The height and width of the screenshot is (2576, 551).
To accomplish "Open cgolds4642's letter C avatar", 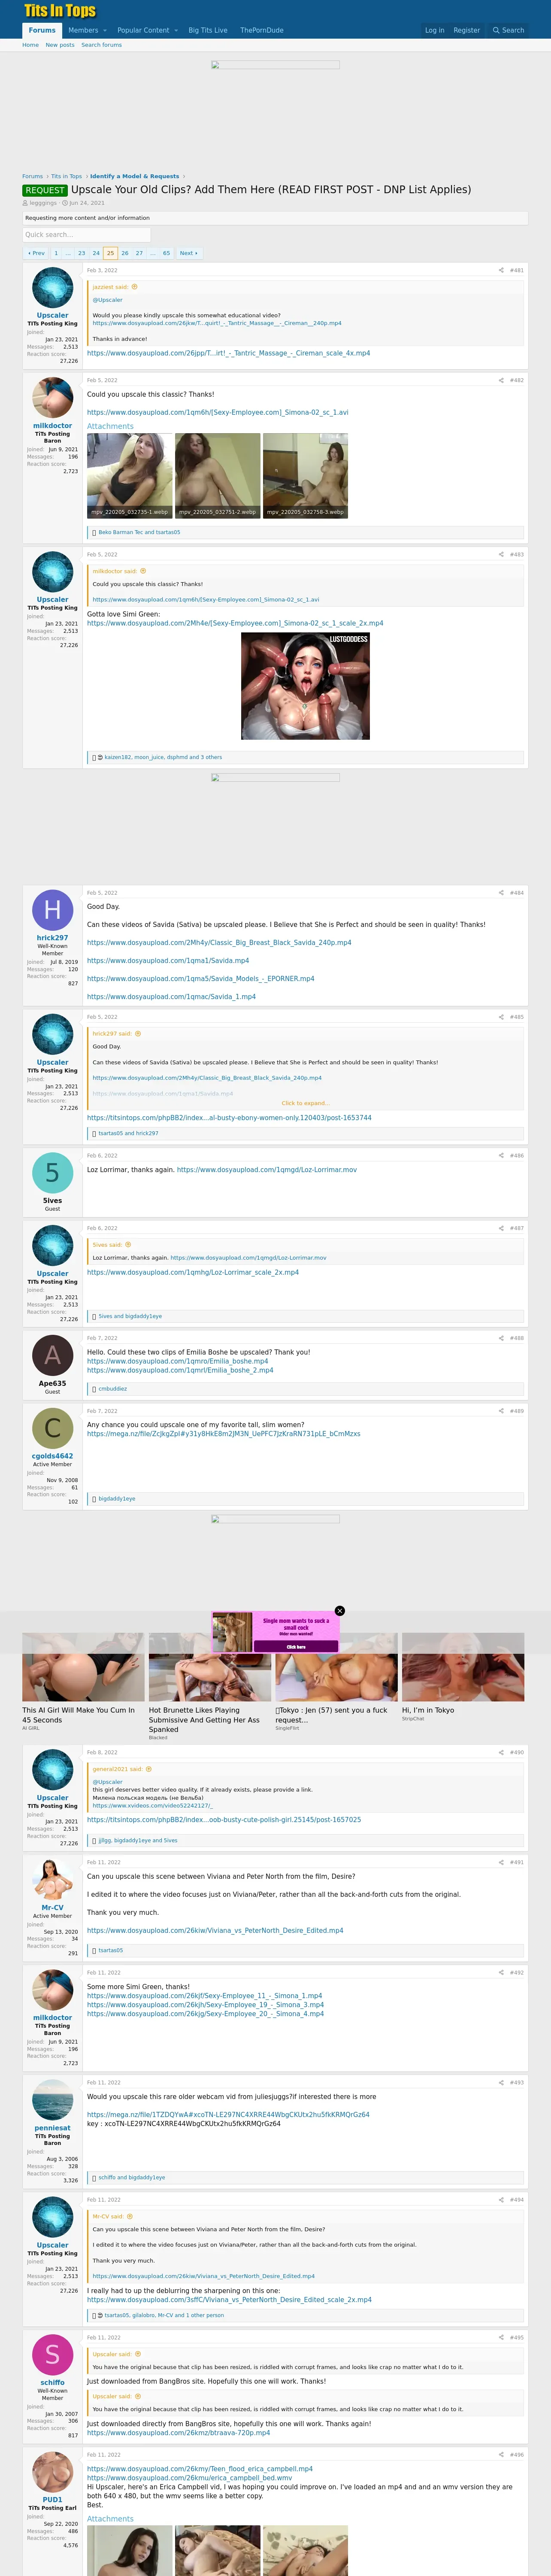I will coord(52,1429).
